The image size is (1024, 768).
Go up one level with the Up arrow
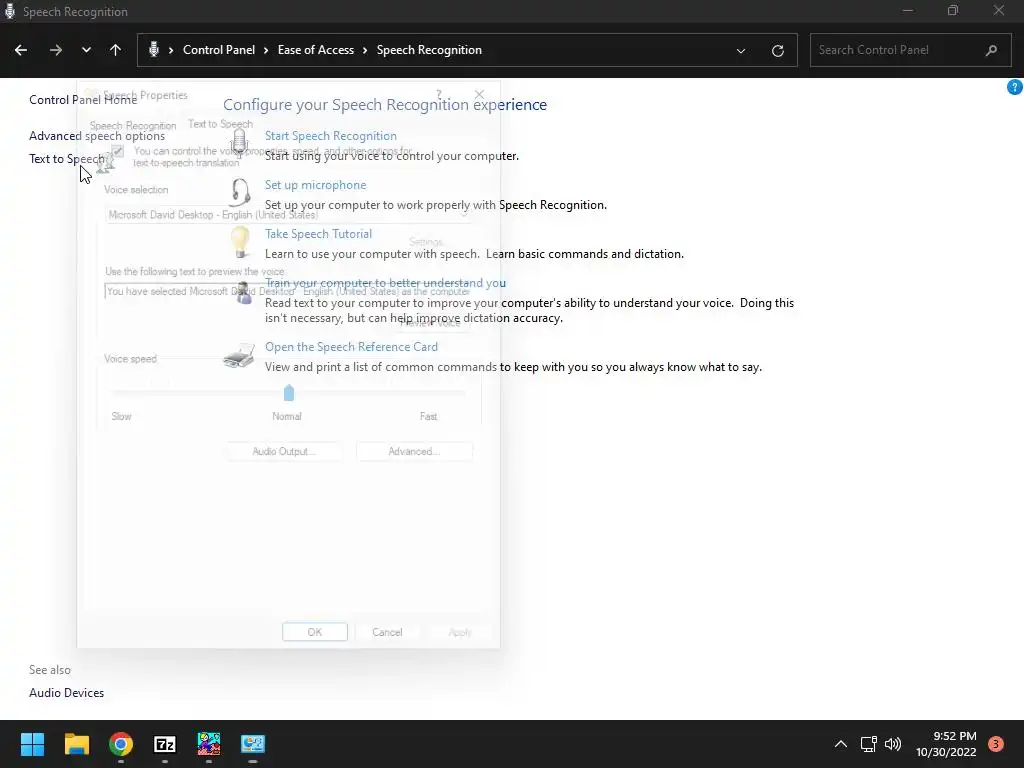pos(116,50)
